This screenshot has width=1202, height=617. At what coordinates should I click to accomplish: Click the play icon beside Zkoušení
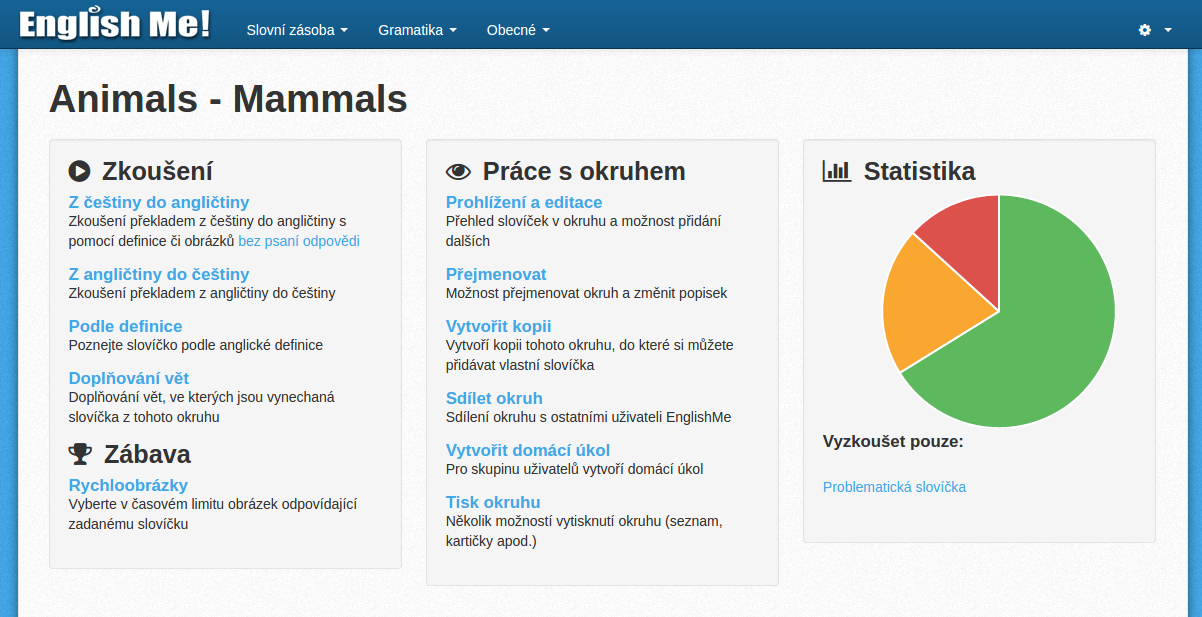click(79, 171)
